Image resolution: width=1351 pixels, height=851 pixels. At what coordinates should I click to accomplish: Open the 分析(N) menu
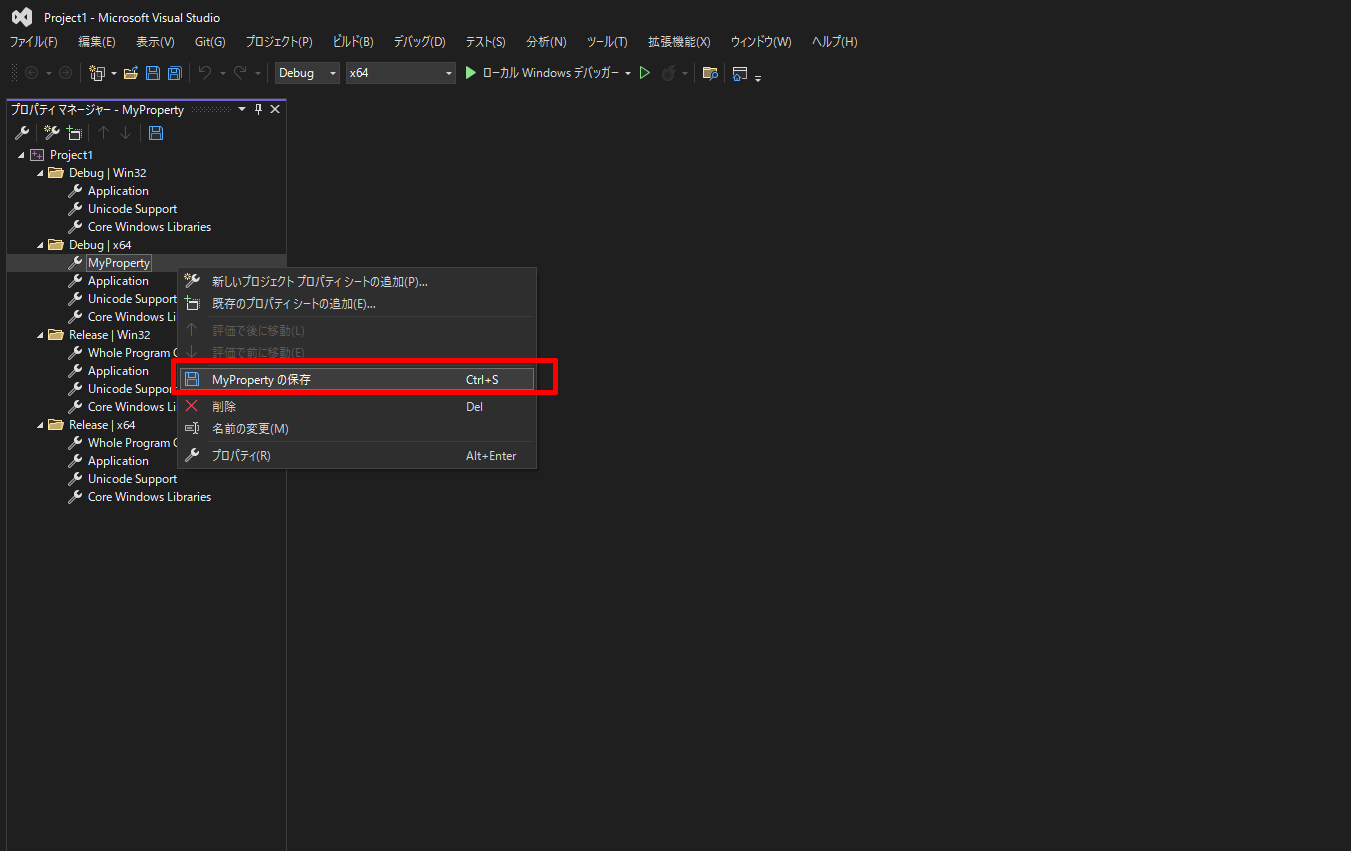(546, 42)
